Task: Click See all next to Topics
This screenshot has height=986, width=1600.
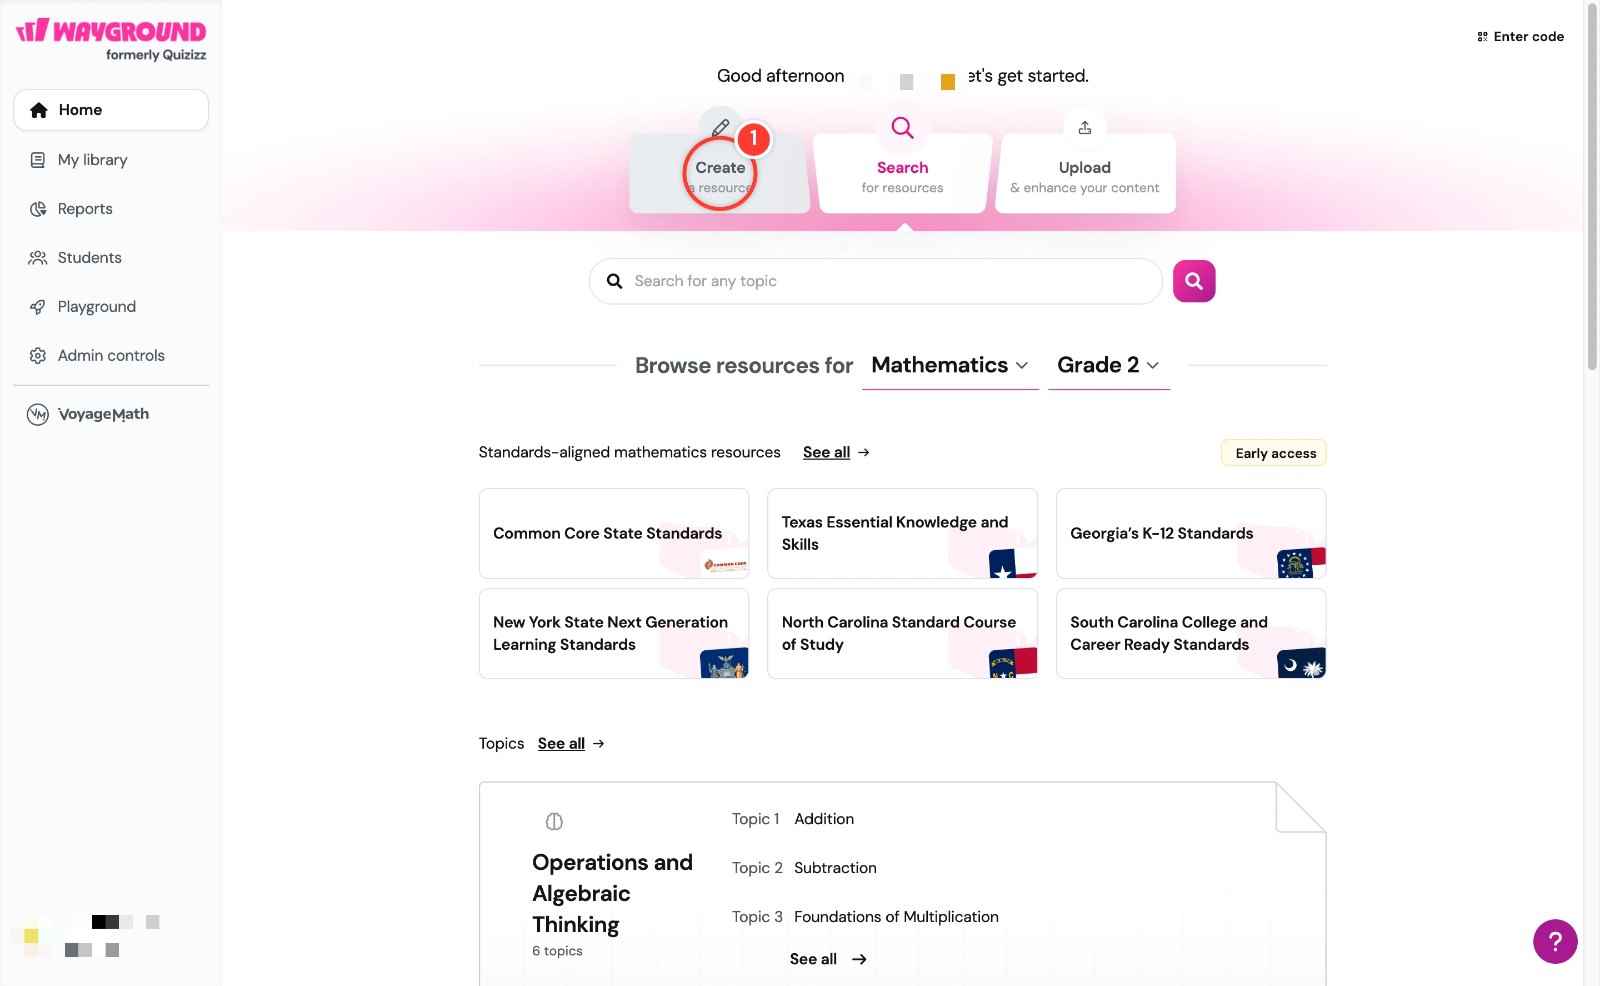Action: pos(571,744)
